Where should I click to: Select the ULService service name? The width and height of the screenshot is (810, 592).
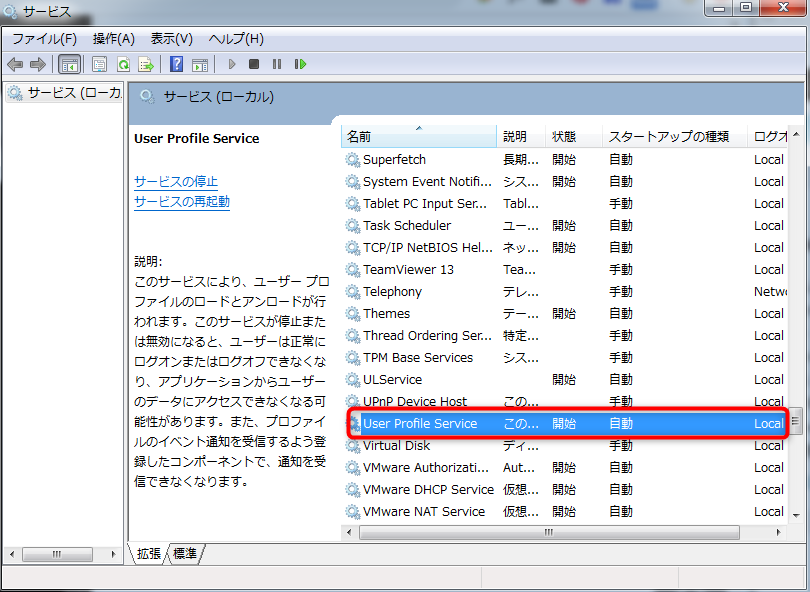pos(393,380)
